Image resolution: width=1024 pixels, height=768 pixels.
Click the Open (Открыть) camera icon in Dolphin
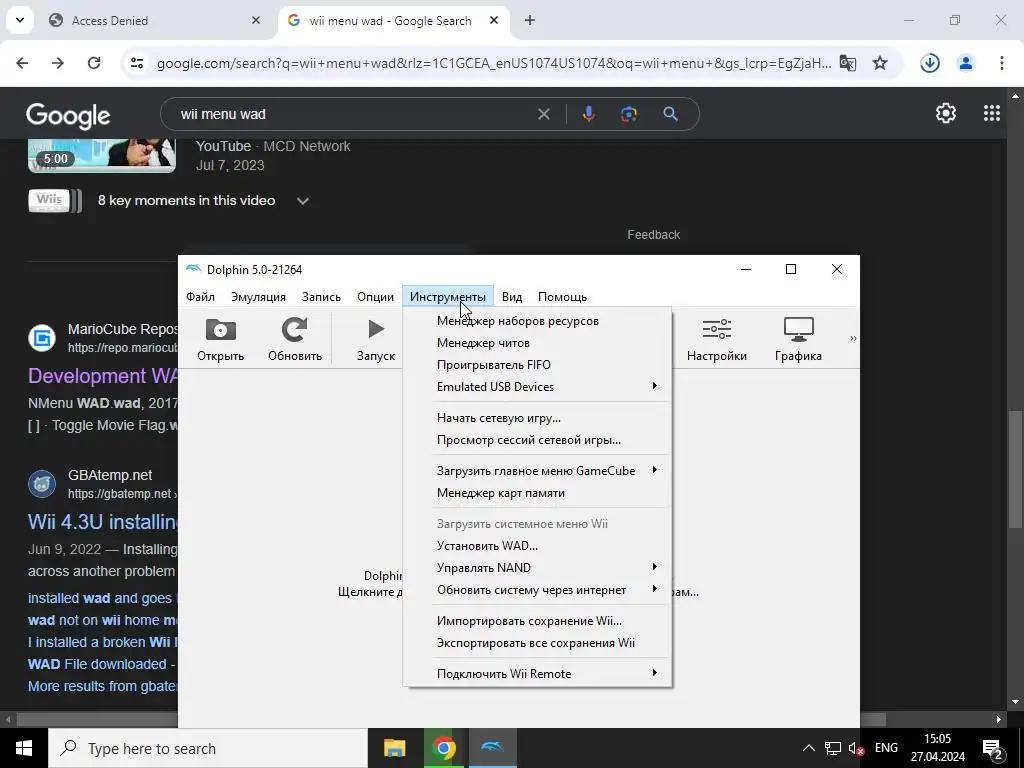(220, 330)
